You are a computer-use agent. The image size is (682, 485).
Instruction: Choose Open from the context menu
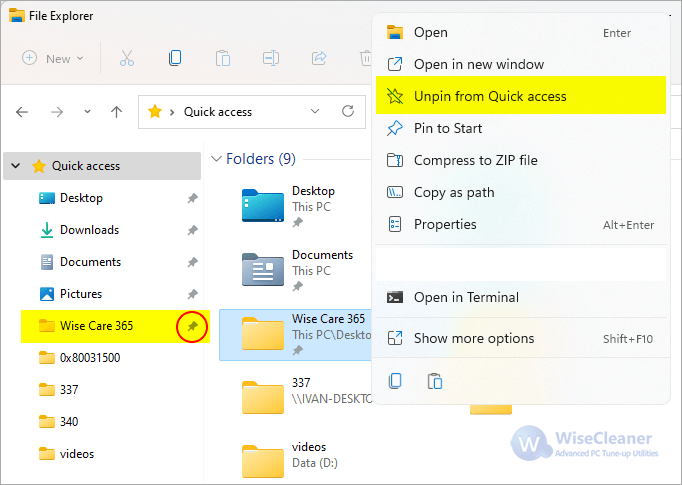pos(521,33)
